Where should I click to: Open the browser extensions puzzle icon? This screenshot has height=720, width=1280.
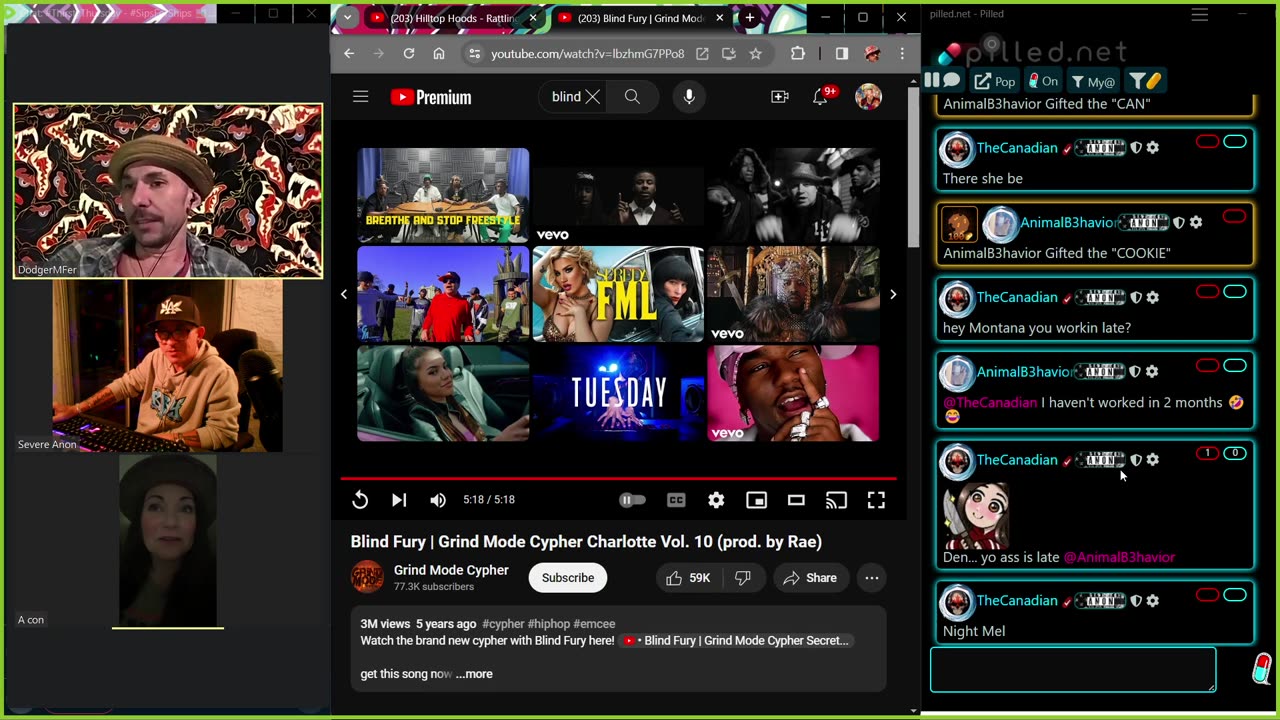798,54
